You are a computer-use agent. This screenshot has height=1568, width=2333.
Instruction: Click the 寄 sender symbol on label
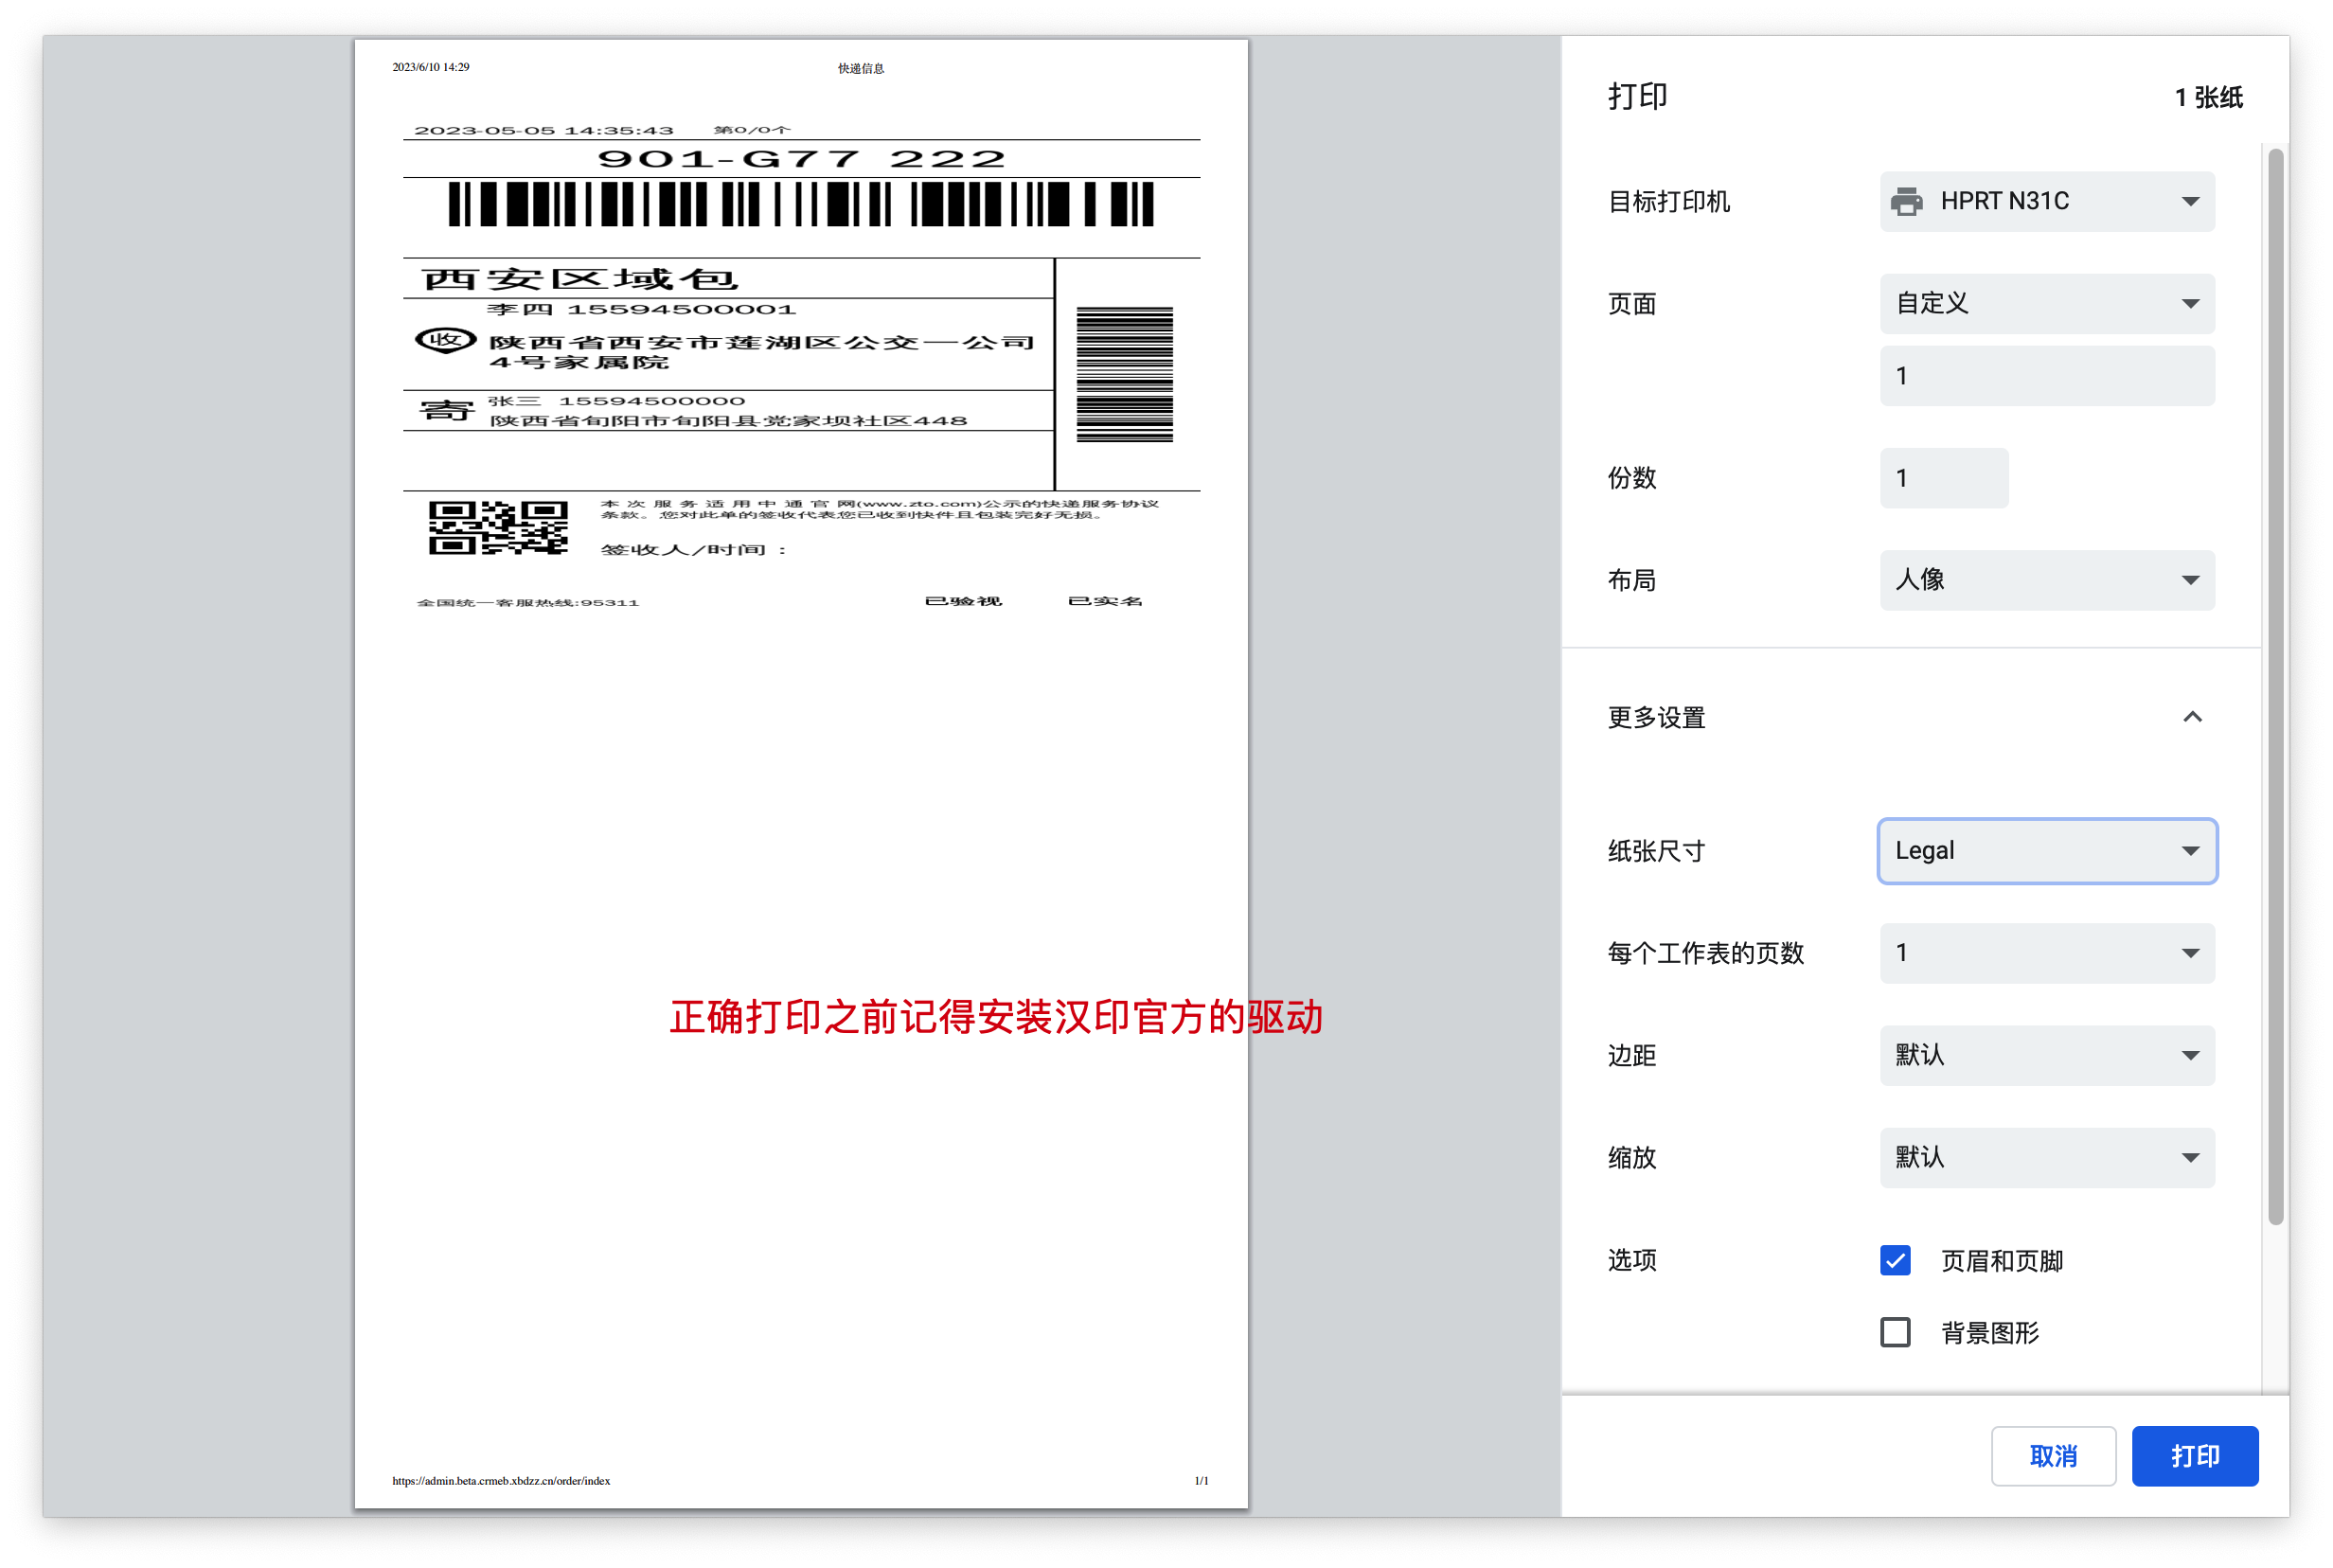(x=445, y=410)
